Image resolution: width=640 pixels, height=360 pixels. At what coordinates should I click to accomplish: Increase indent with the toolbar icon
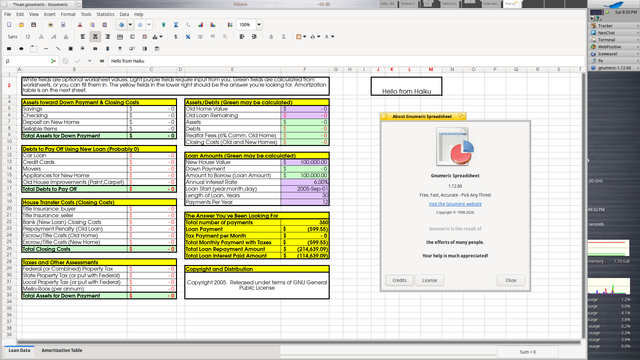[x=254, y=37]
